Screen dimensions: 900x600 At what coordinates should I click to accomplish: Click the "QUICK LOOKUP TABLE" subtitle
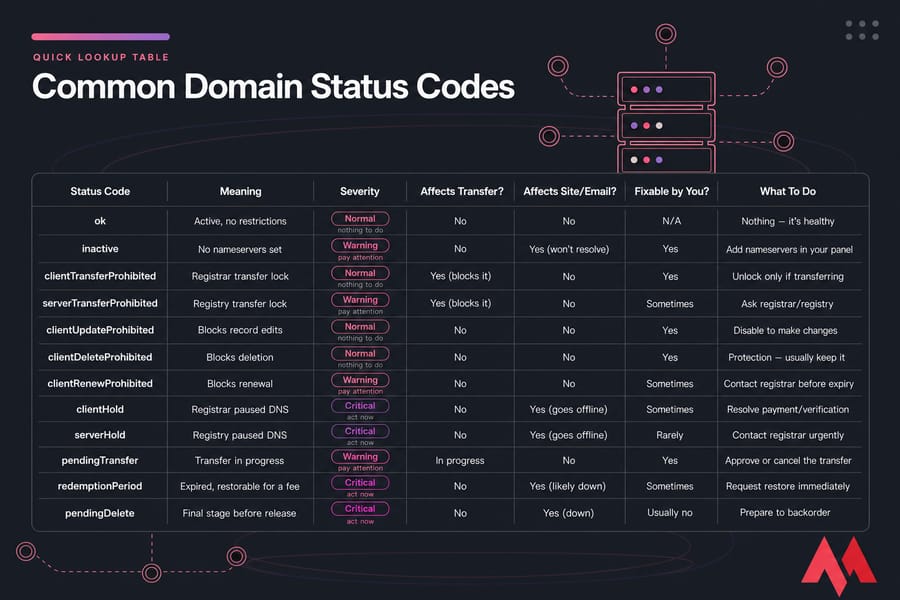coord(101,57)
